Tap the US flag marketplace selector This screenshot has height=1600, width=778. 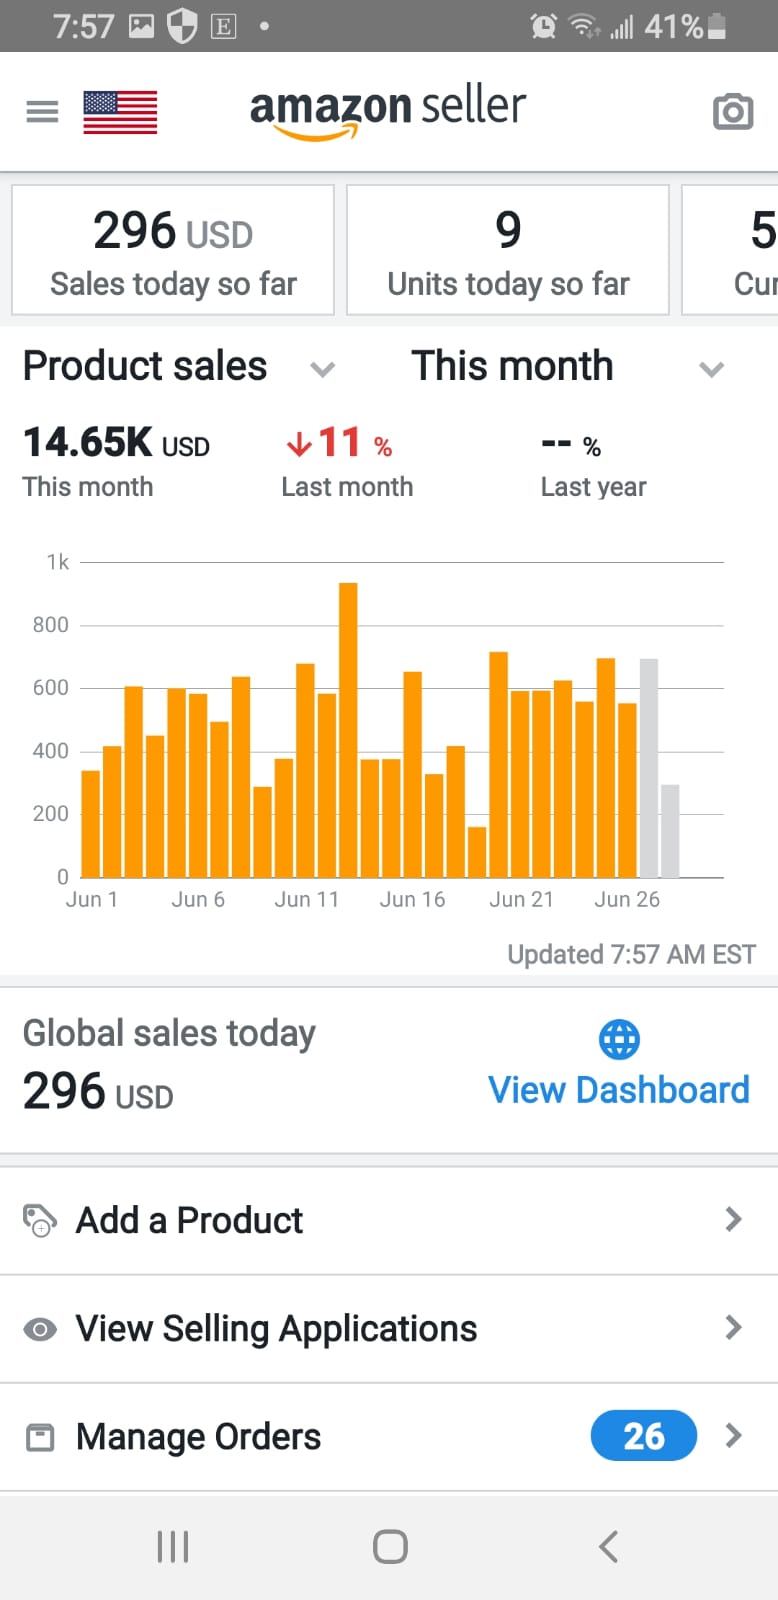tap(120, 111)
